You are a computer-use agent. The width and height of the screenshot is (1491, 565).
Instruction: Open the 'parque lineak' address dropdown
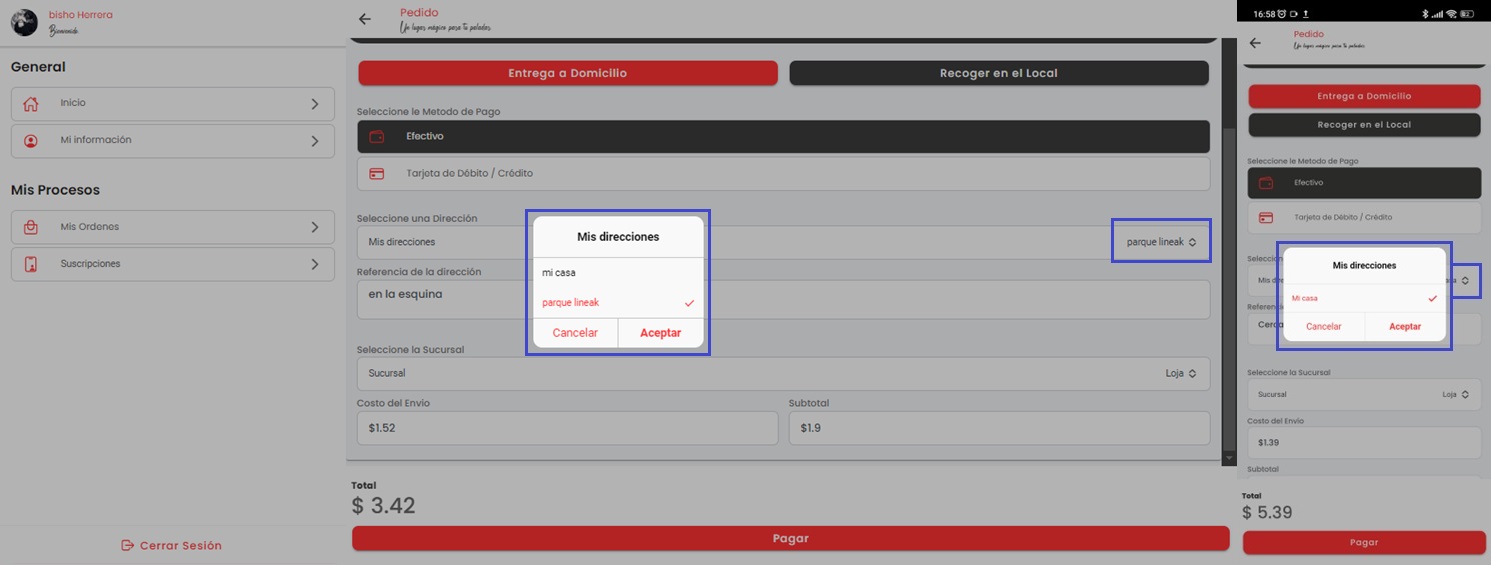1161,242
